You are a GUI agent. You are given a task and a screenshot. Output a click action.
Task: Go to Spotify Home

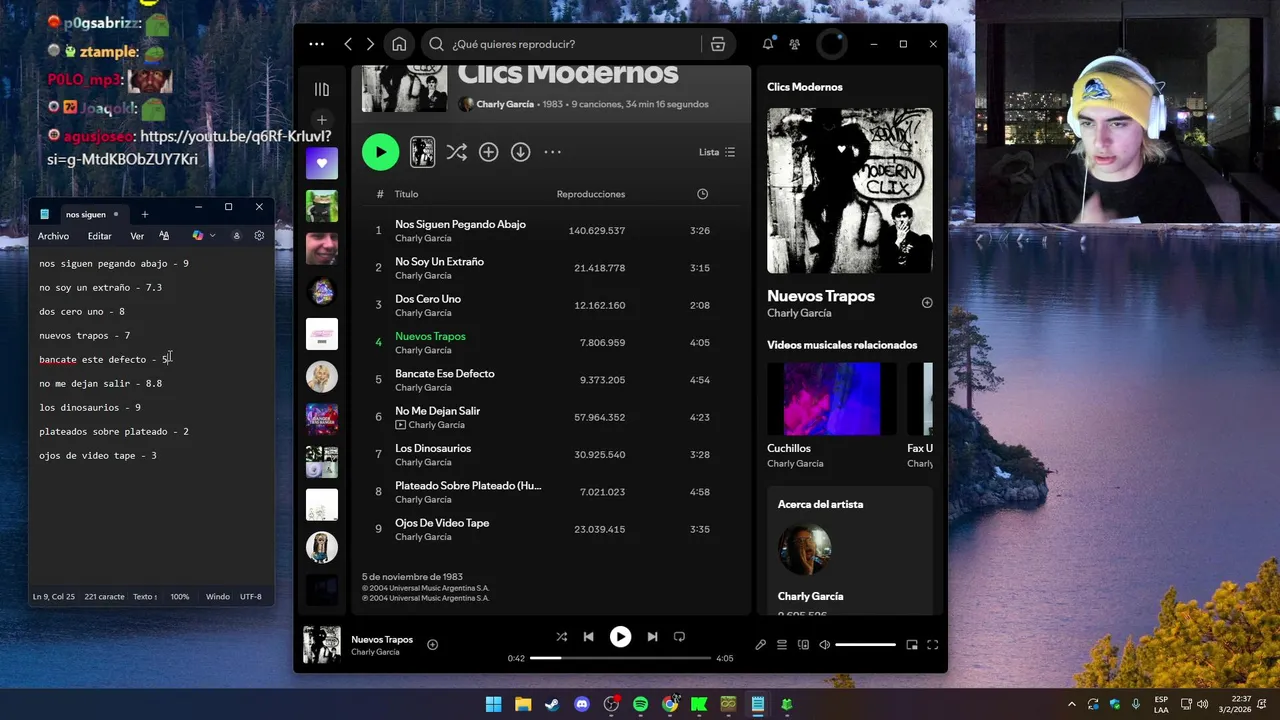(x=399, y=44)
